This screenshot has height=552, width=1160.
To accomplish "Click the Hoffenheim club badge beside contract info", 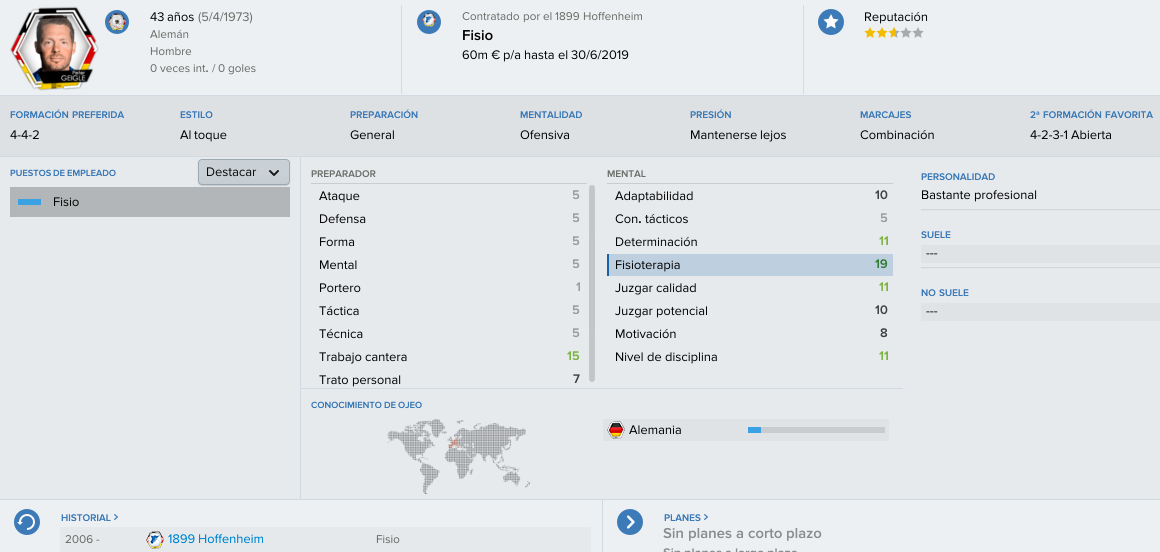I will (429, 22).
